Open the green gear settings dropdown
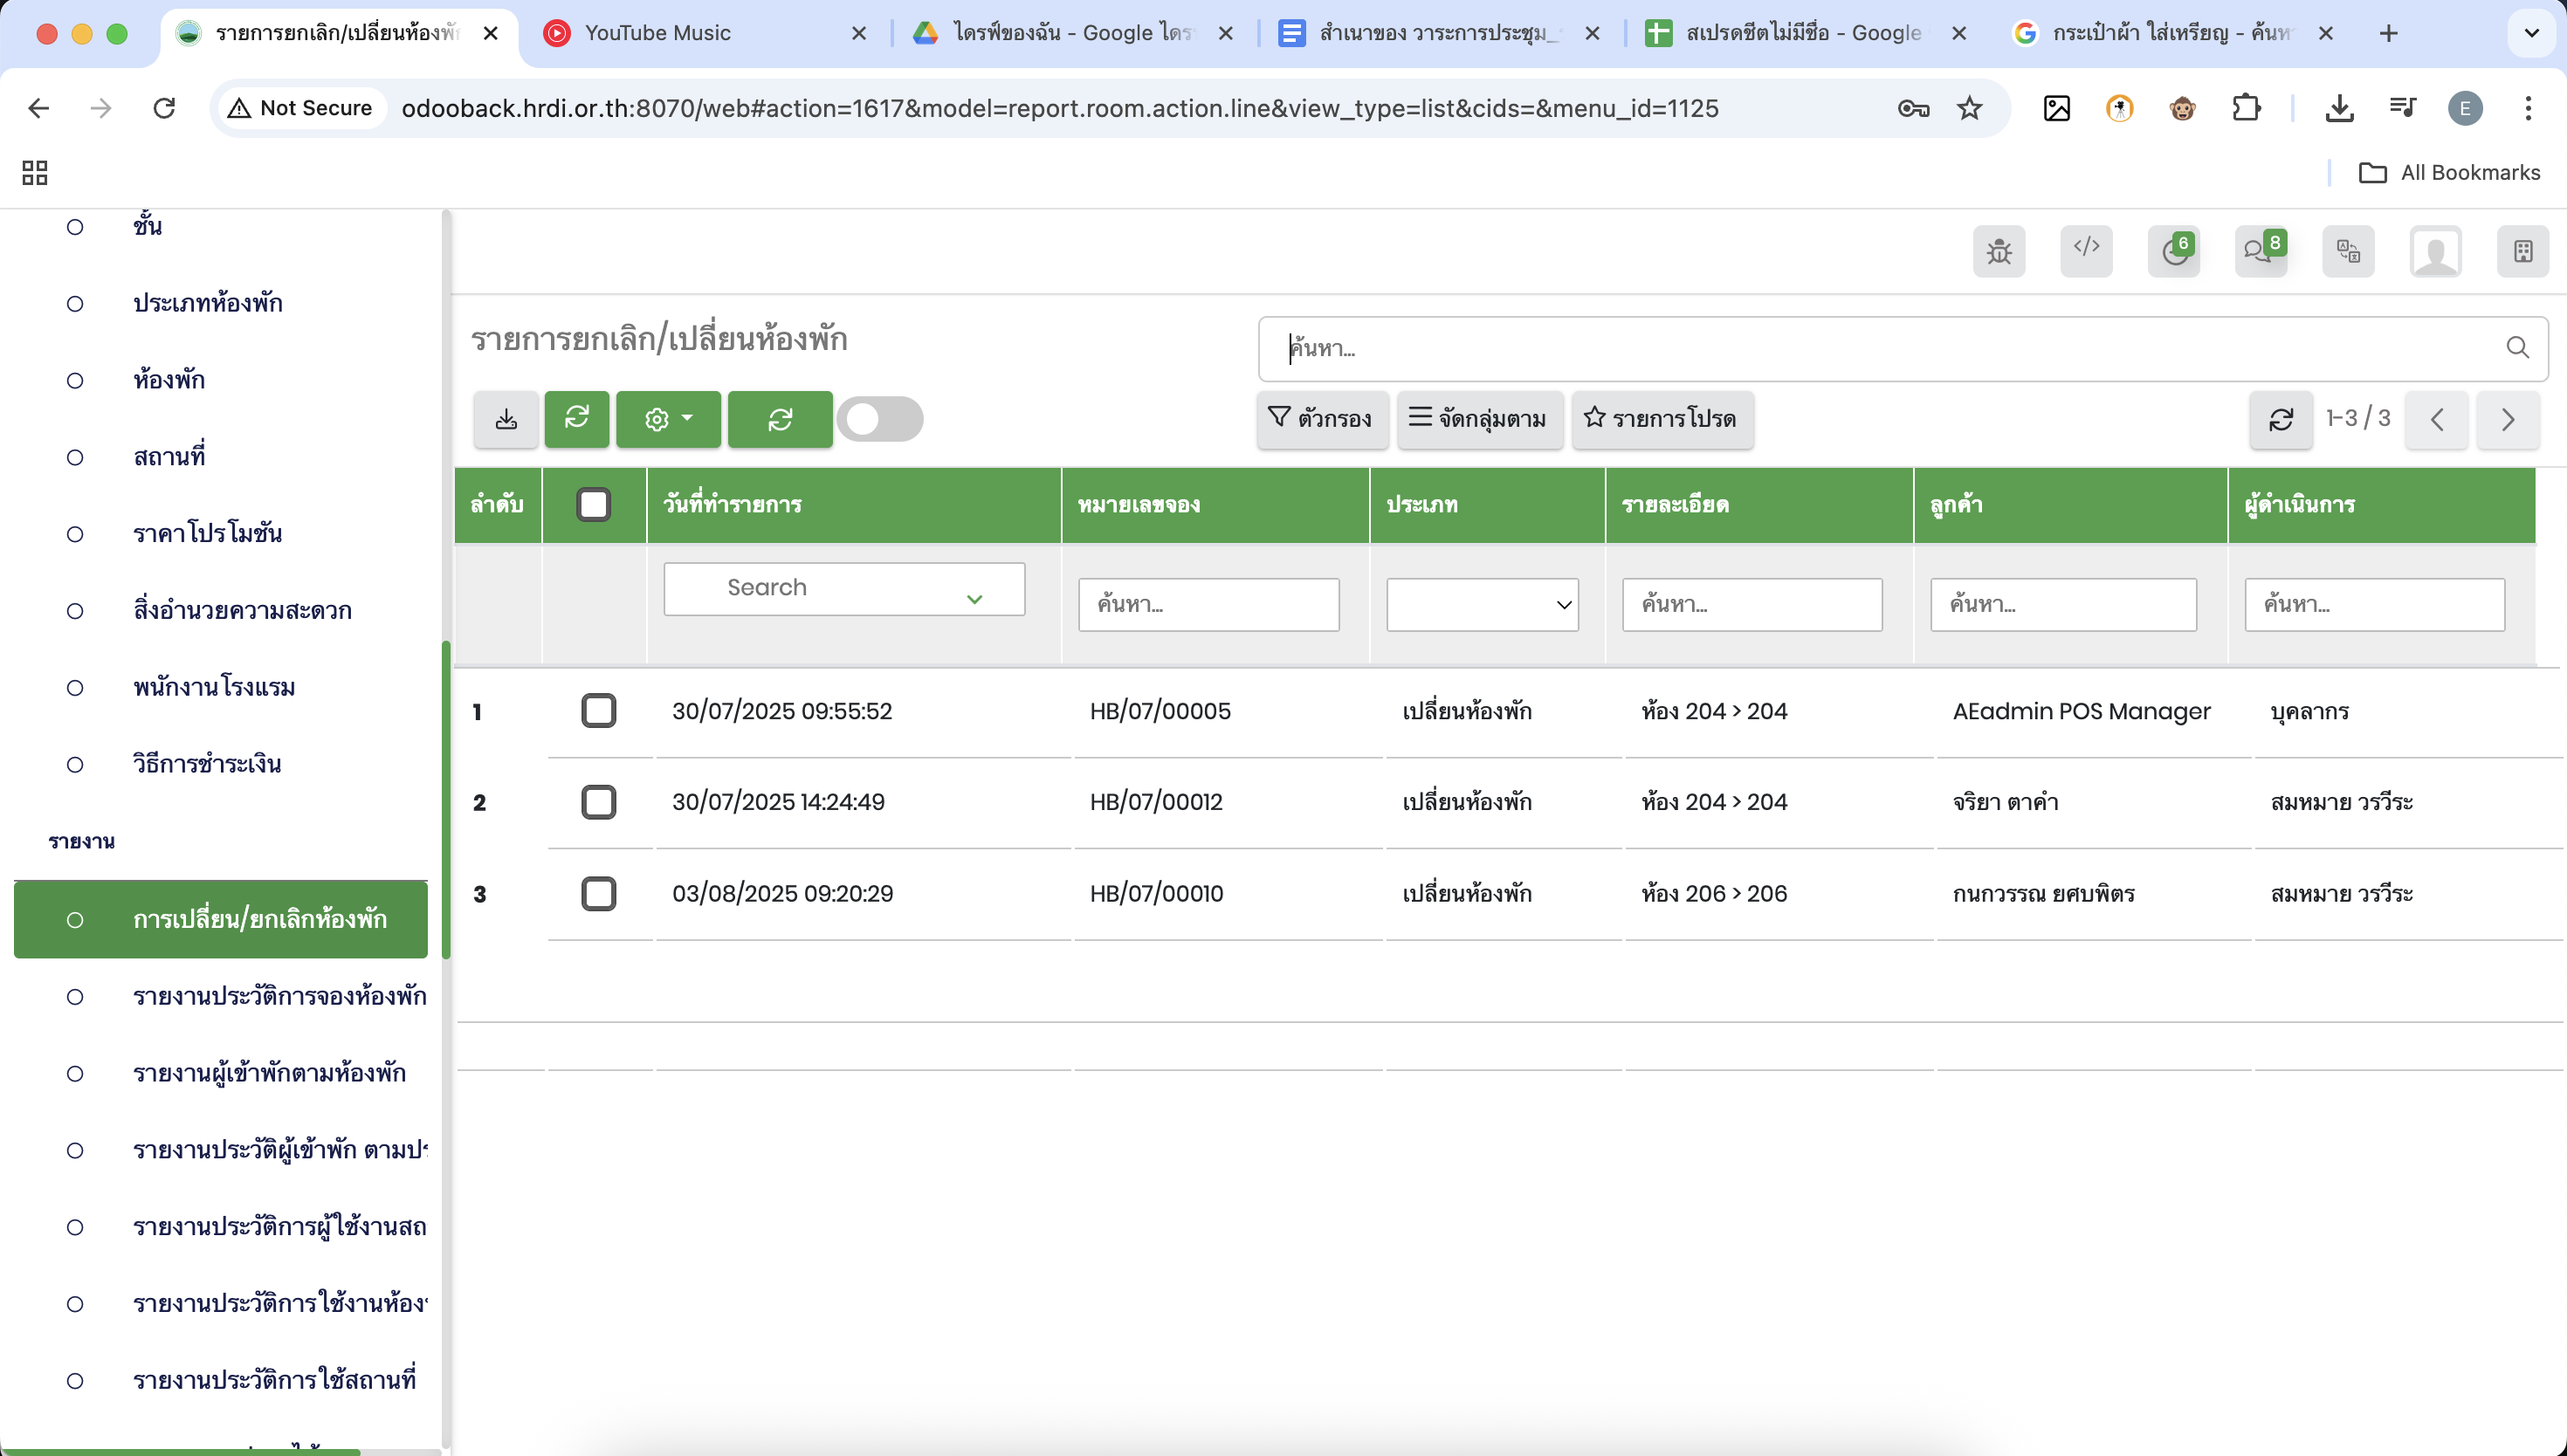 tap(668, 419)
